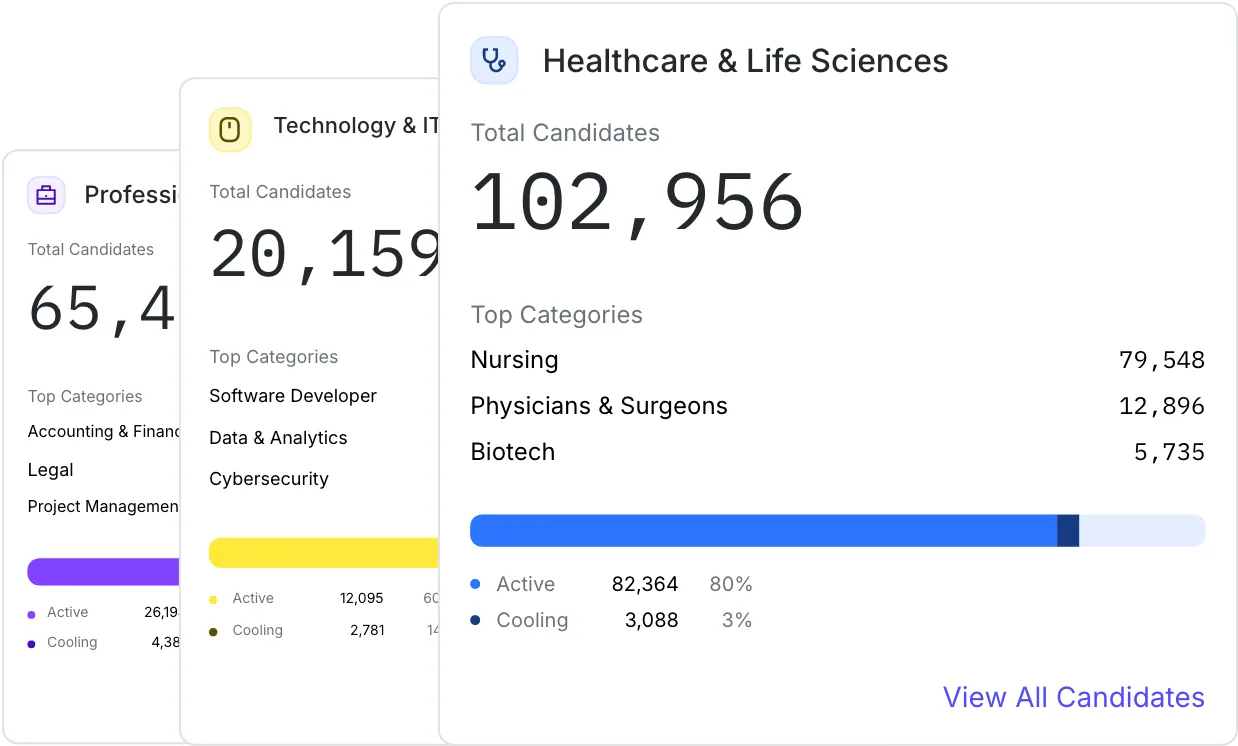This screenshot has height=746, width=1238.
Task: Open View All Candidates link
Action: pos(1074,697)
